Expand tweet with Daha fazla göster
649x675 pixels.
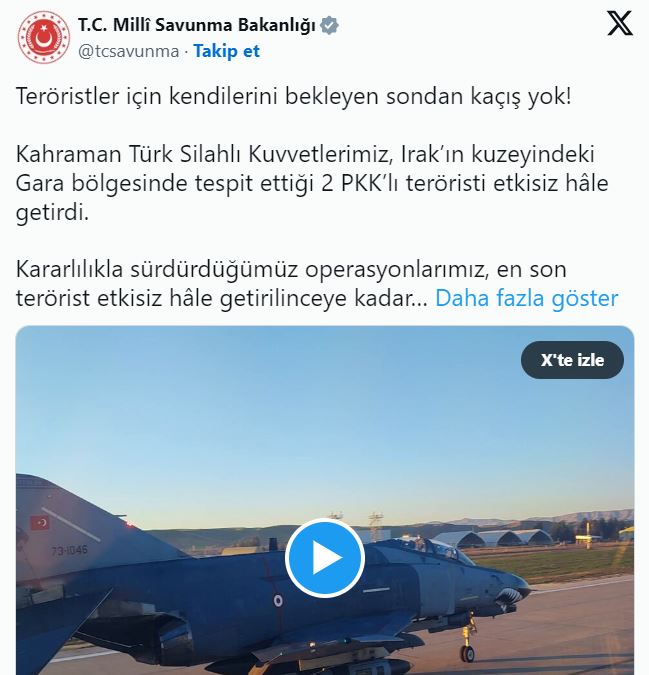(526, 298)
